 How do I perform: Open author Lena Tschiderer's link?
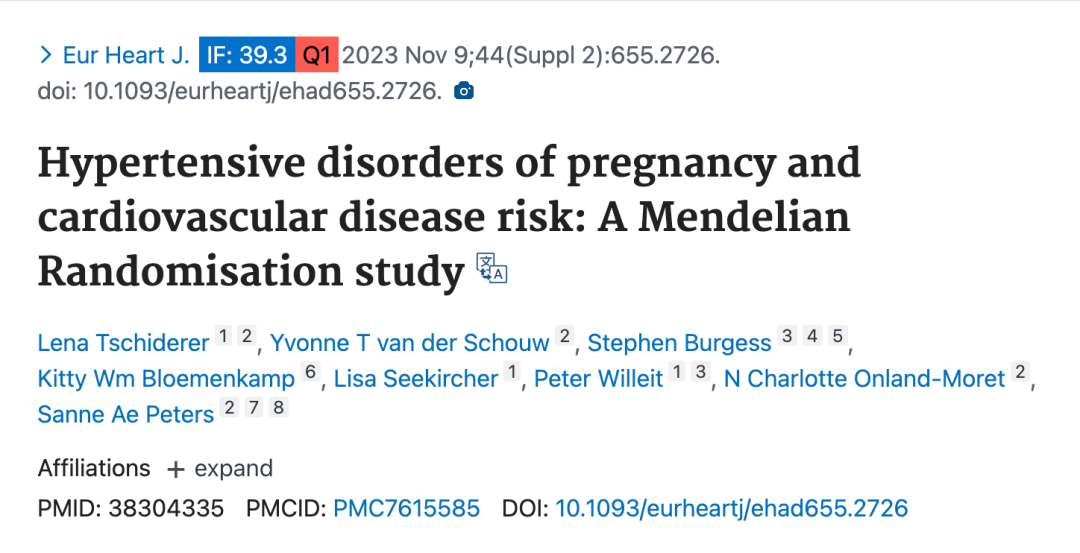tap(123, 343)
